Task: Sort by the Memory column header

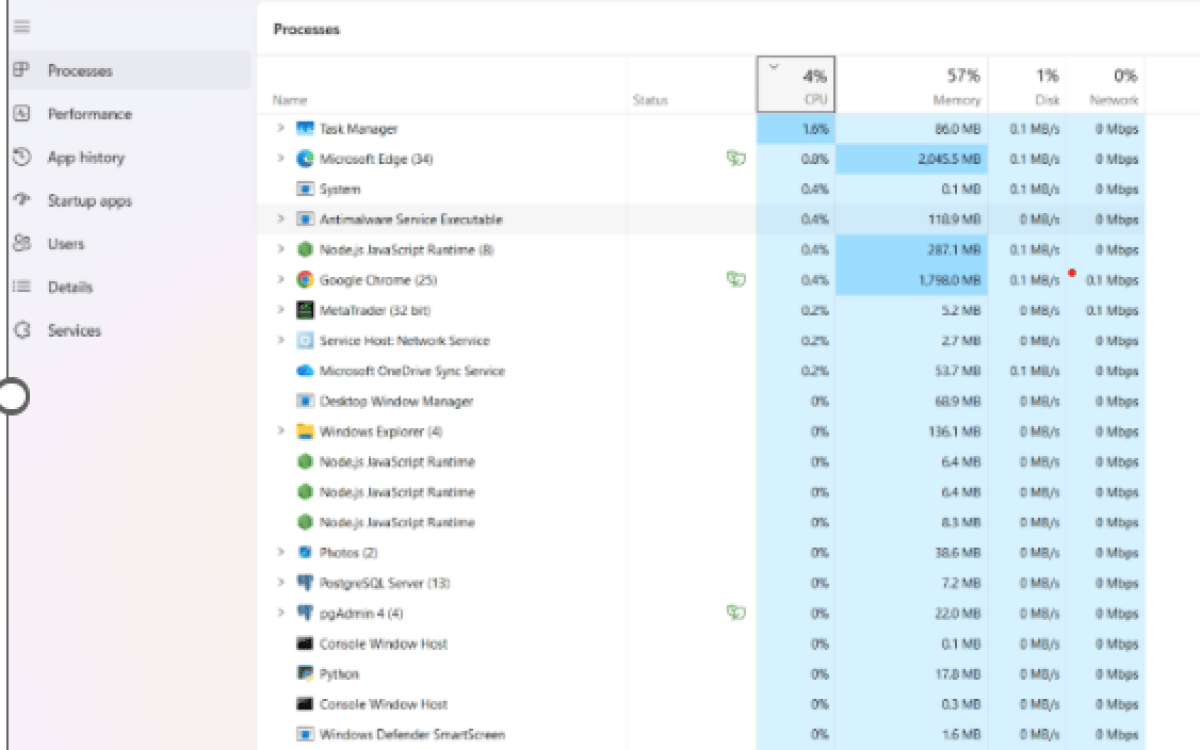Action: coord(911,84)
